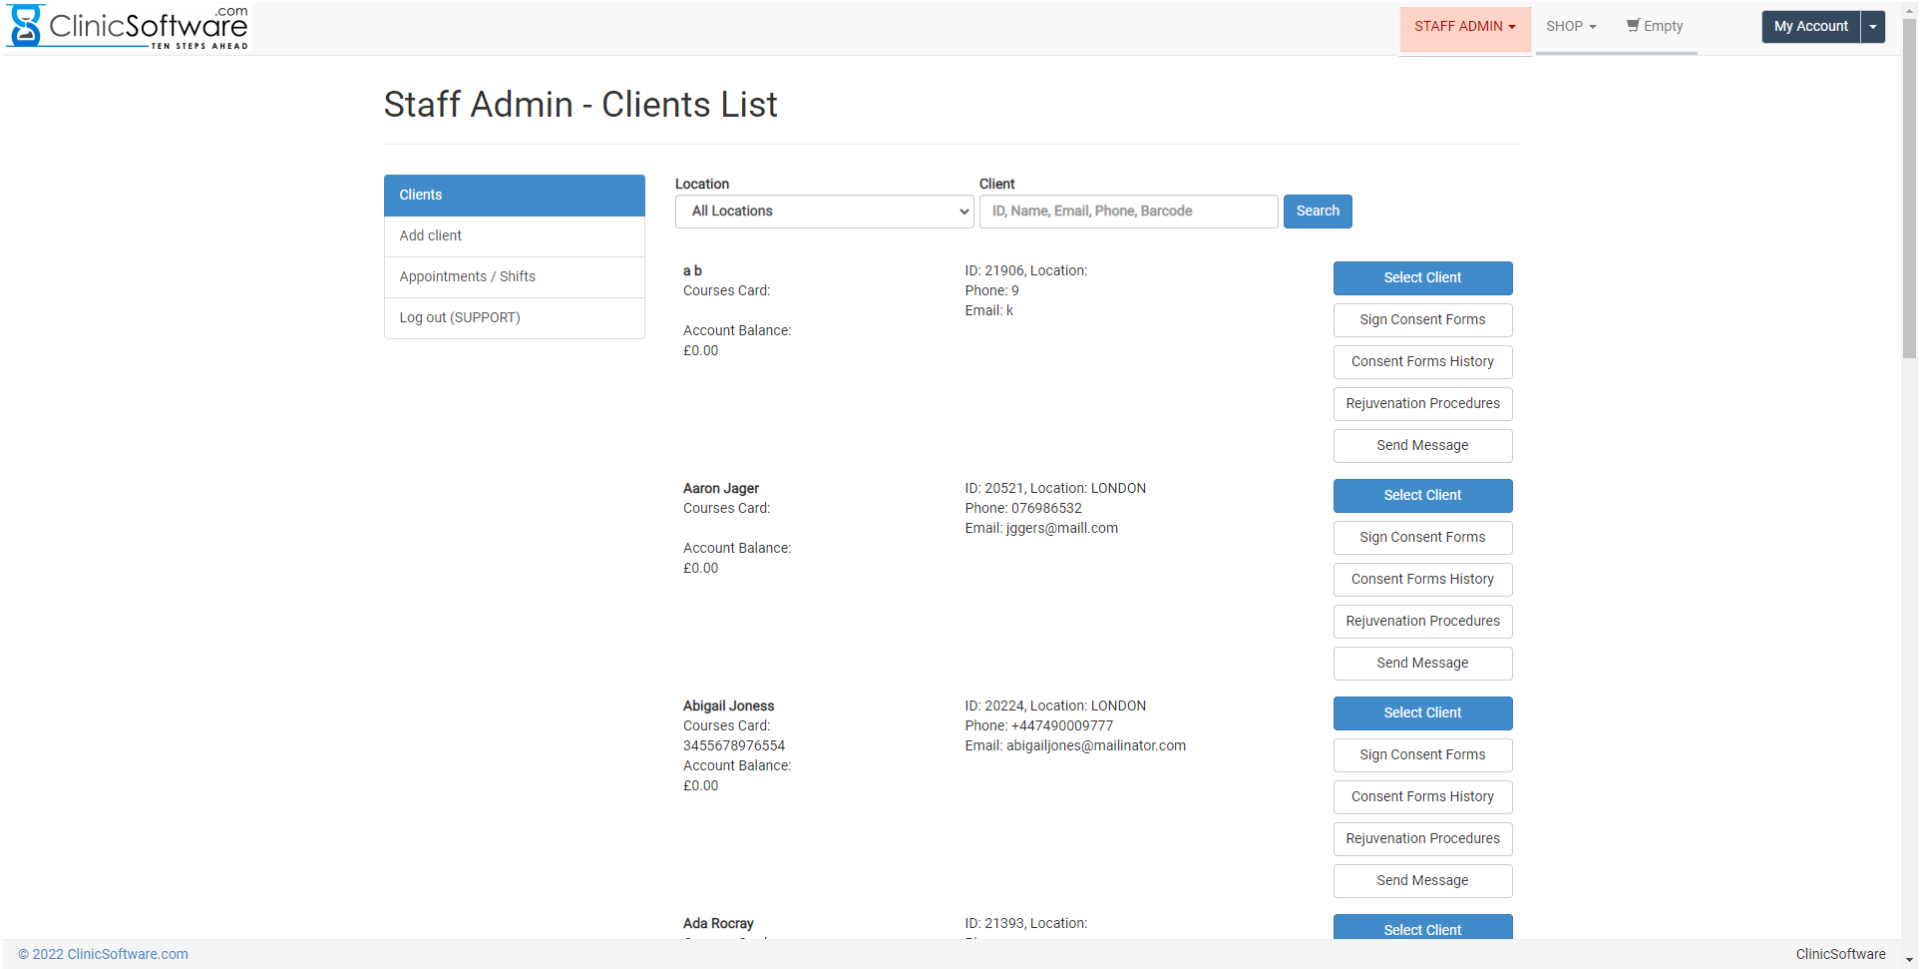The height and width of the screenshot is (969, 1920).
Task: Open the All Locations dropdown
Action: point(824,211)
